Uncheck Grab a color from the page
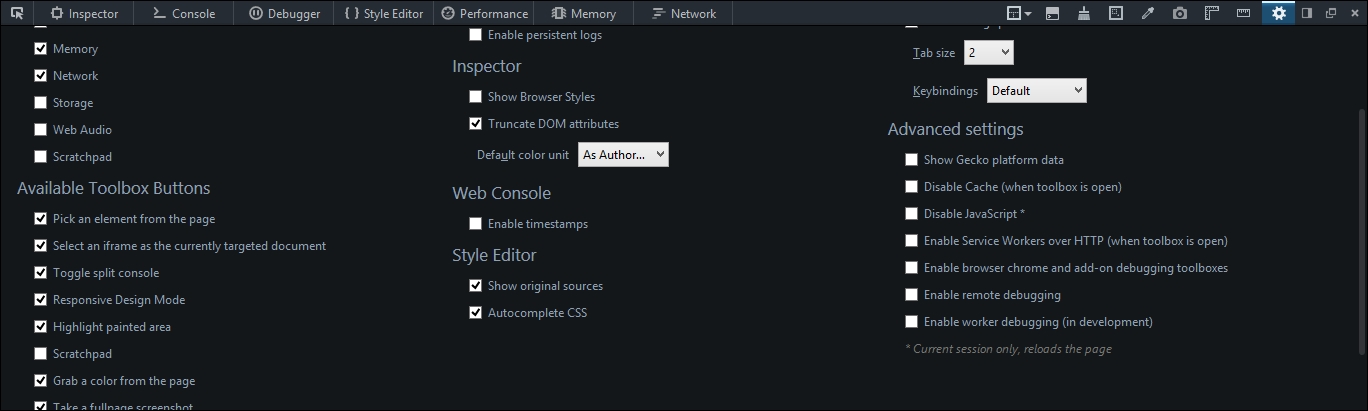This screenshot has height=411, width=1368. [x=40, y=380]
